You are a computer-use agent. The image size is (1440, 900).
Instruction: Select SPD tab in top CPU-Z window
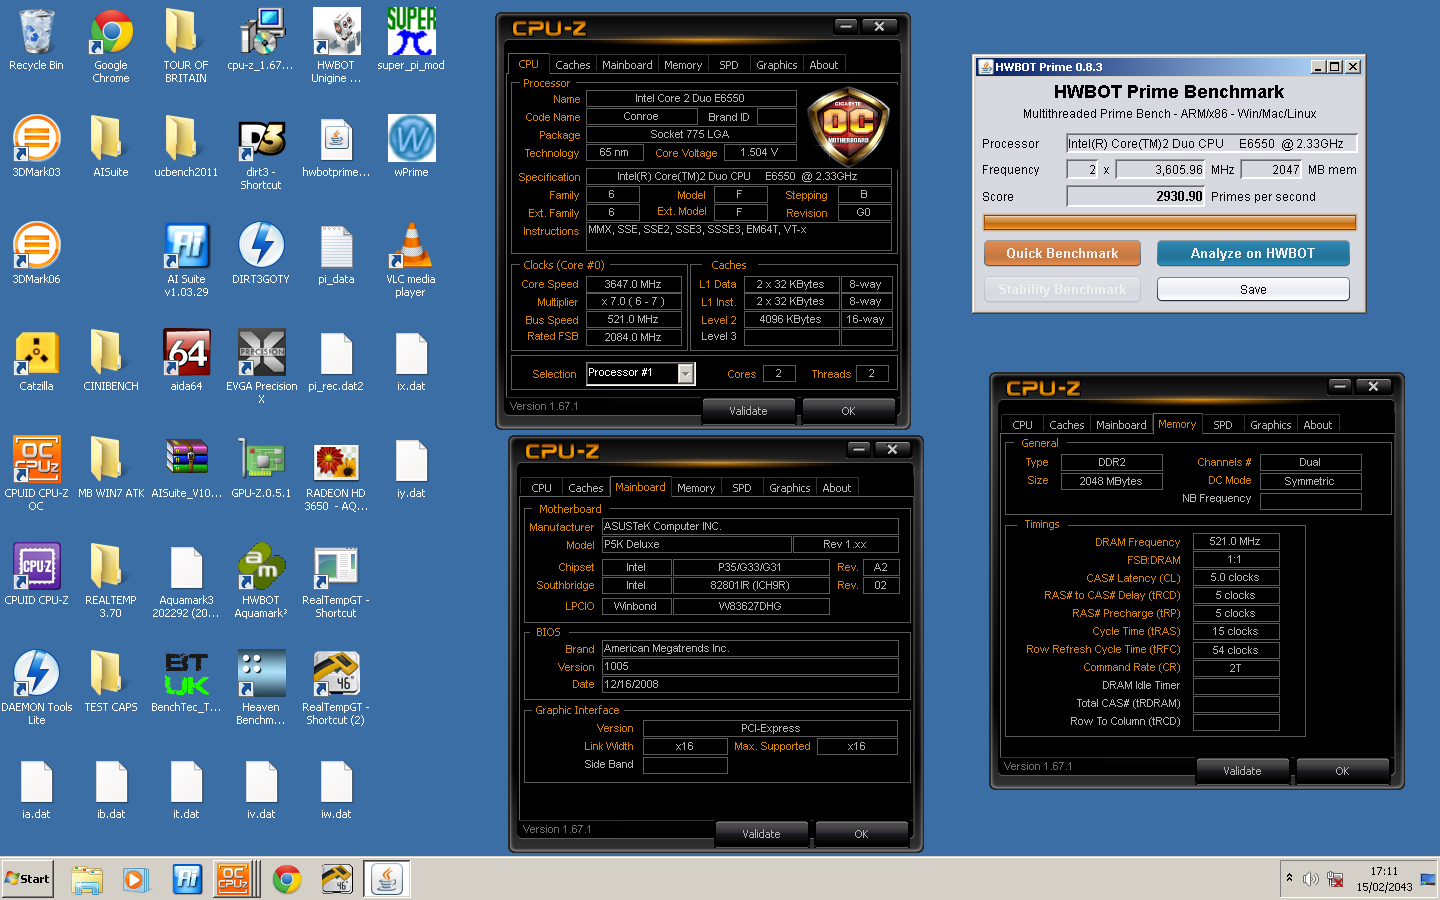pyautogui.click(x=729, y=65)
